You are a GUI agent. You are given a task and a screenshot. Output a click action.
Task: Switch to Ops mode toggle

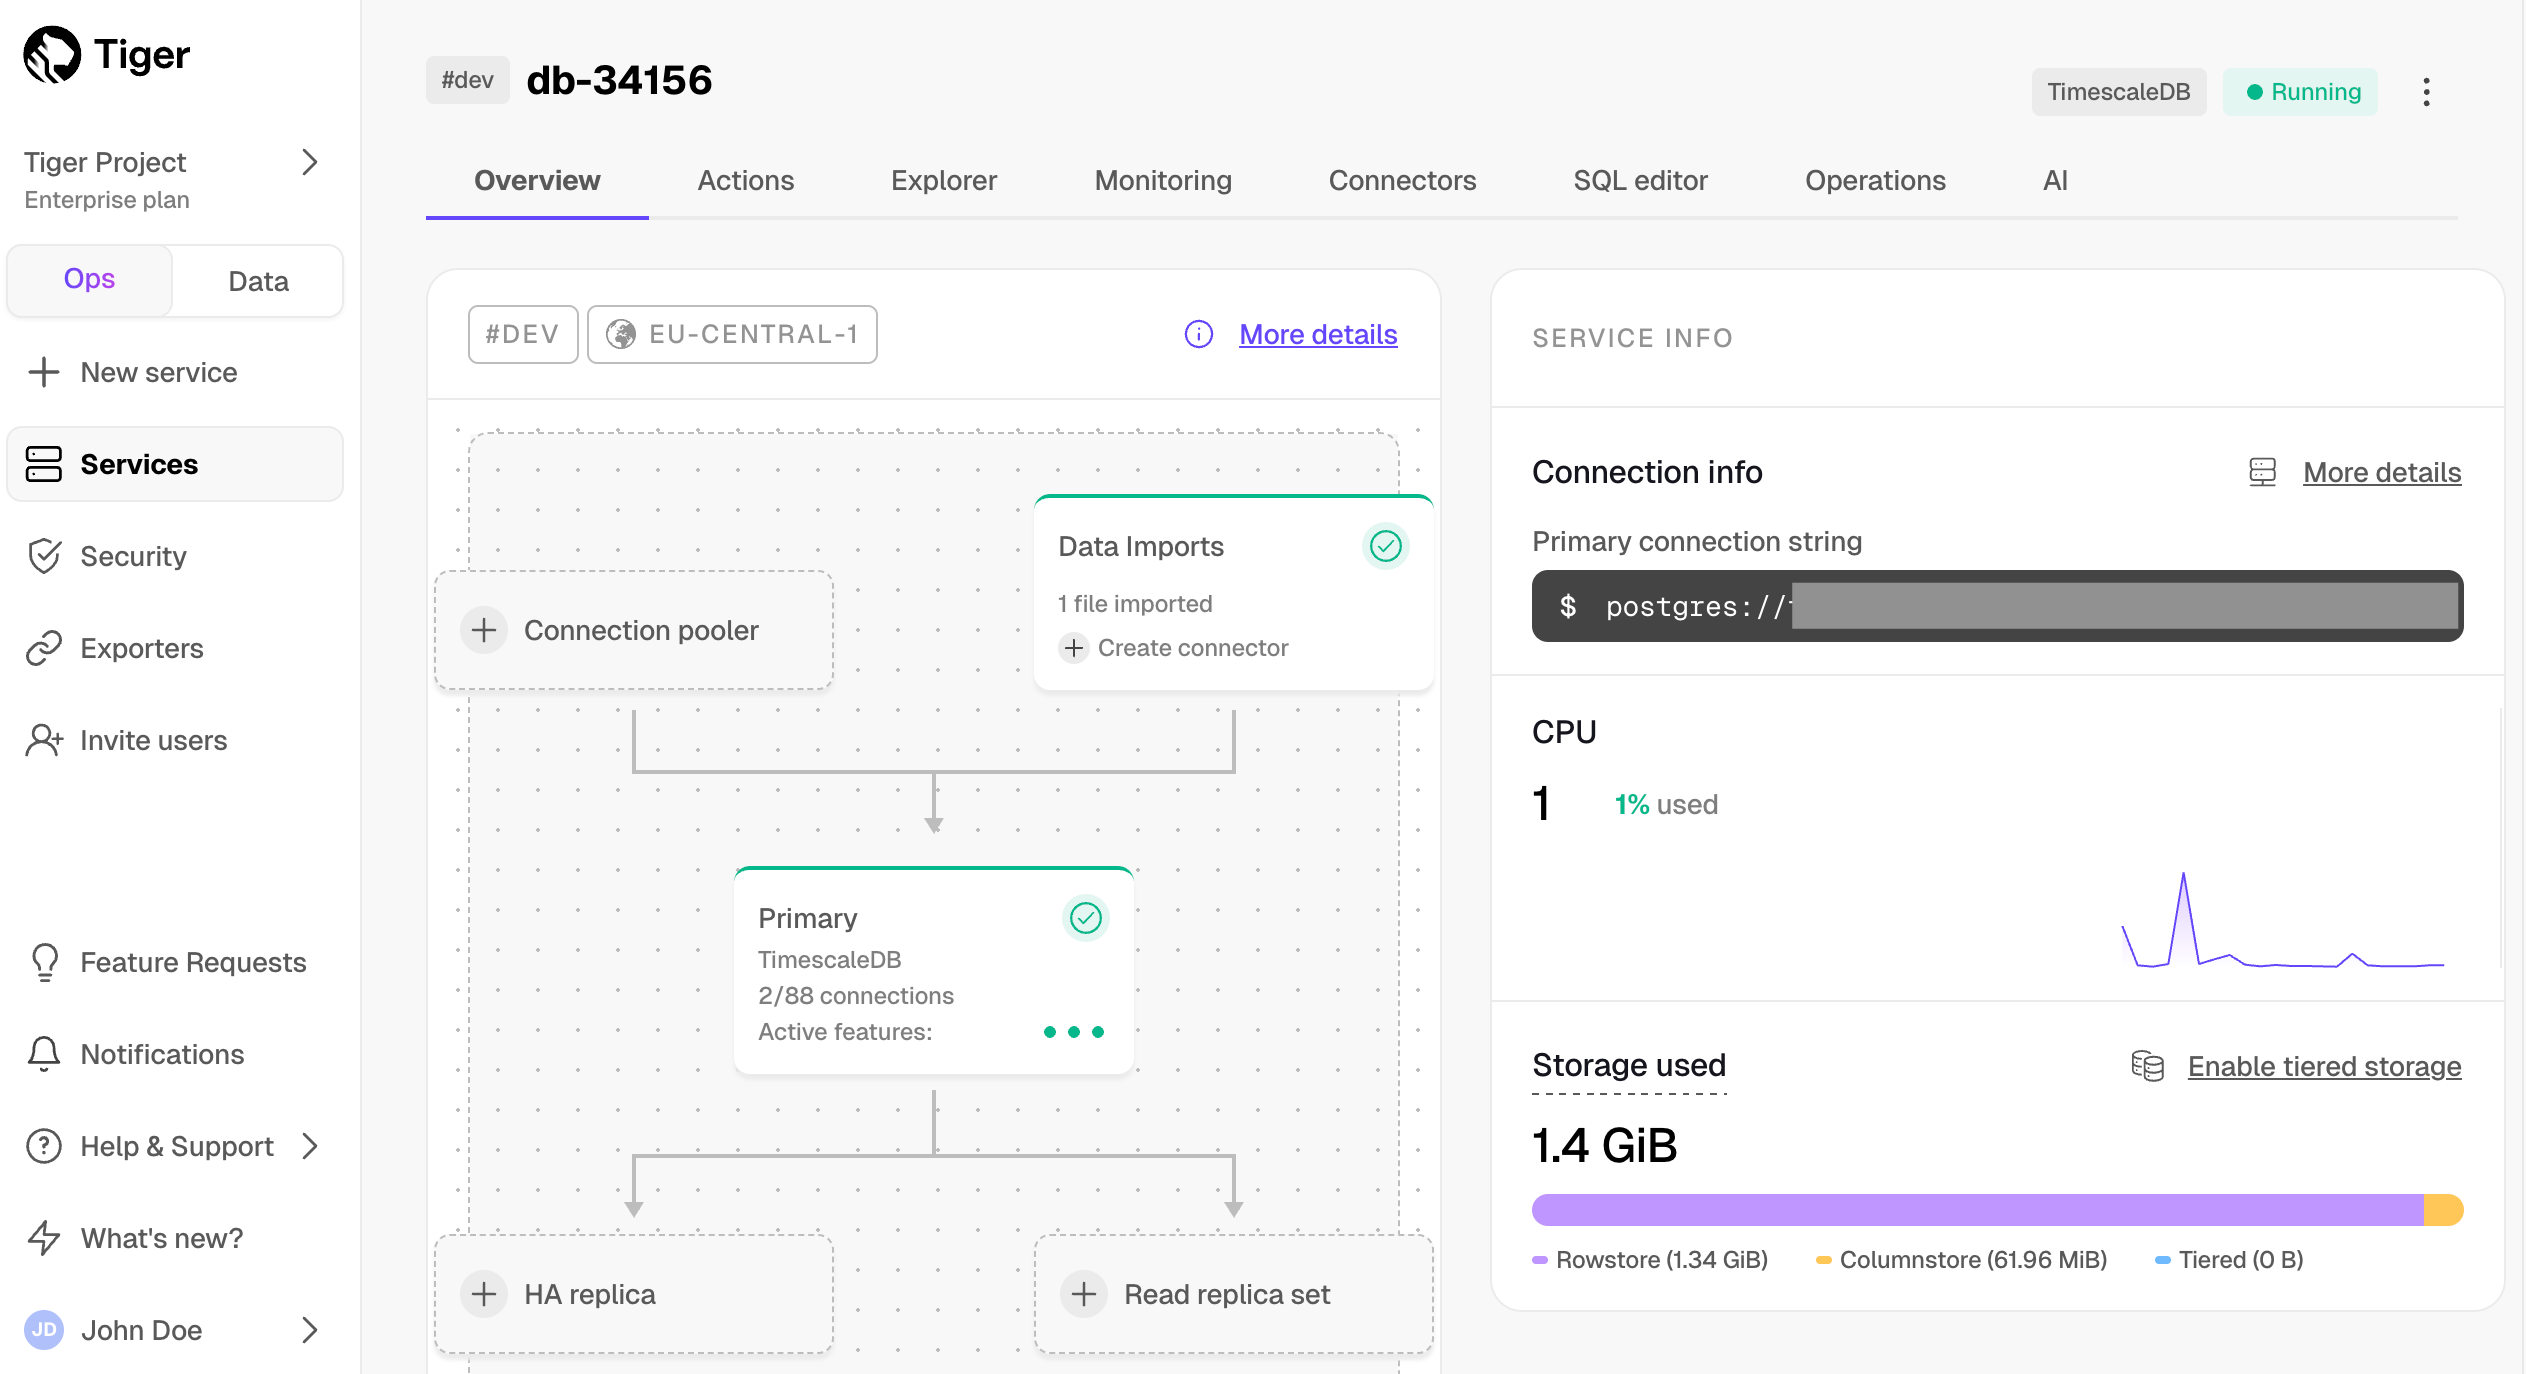pyautogui.click(x=89, y=280)
